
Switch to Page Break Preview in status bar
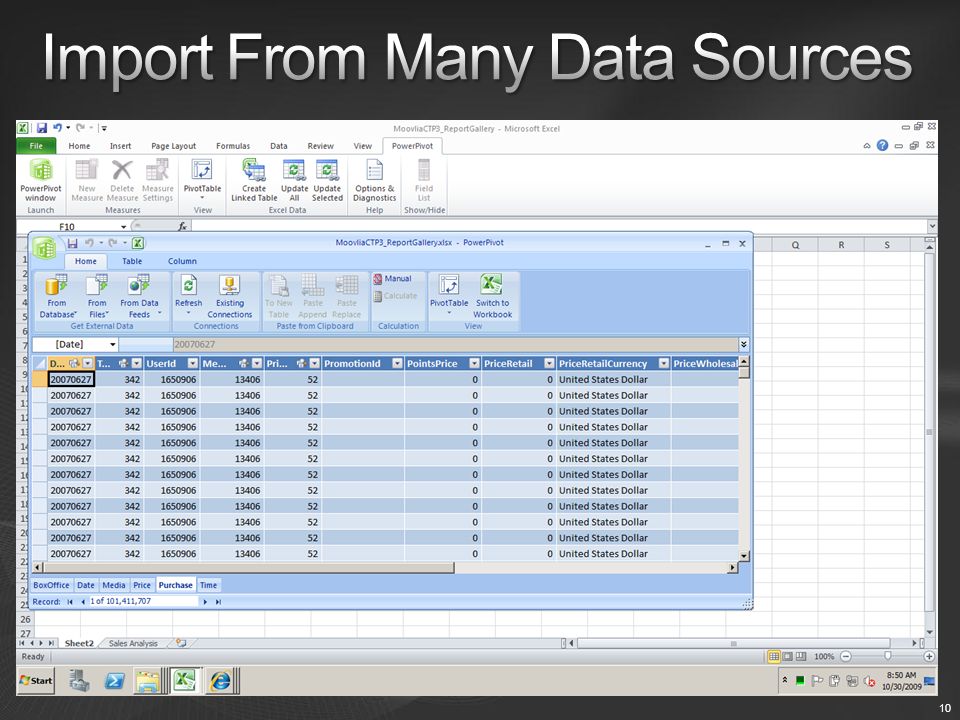(x=801, y=656)
